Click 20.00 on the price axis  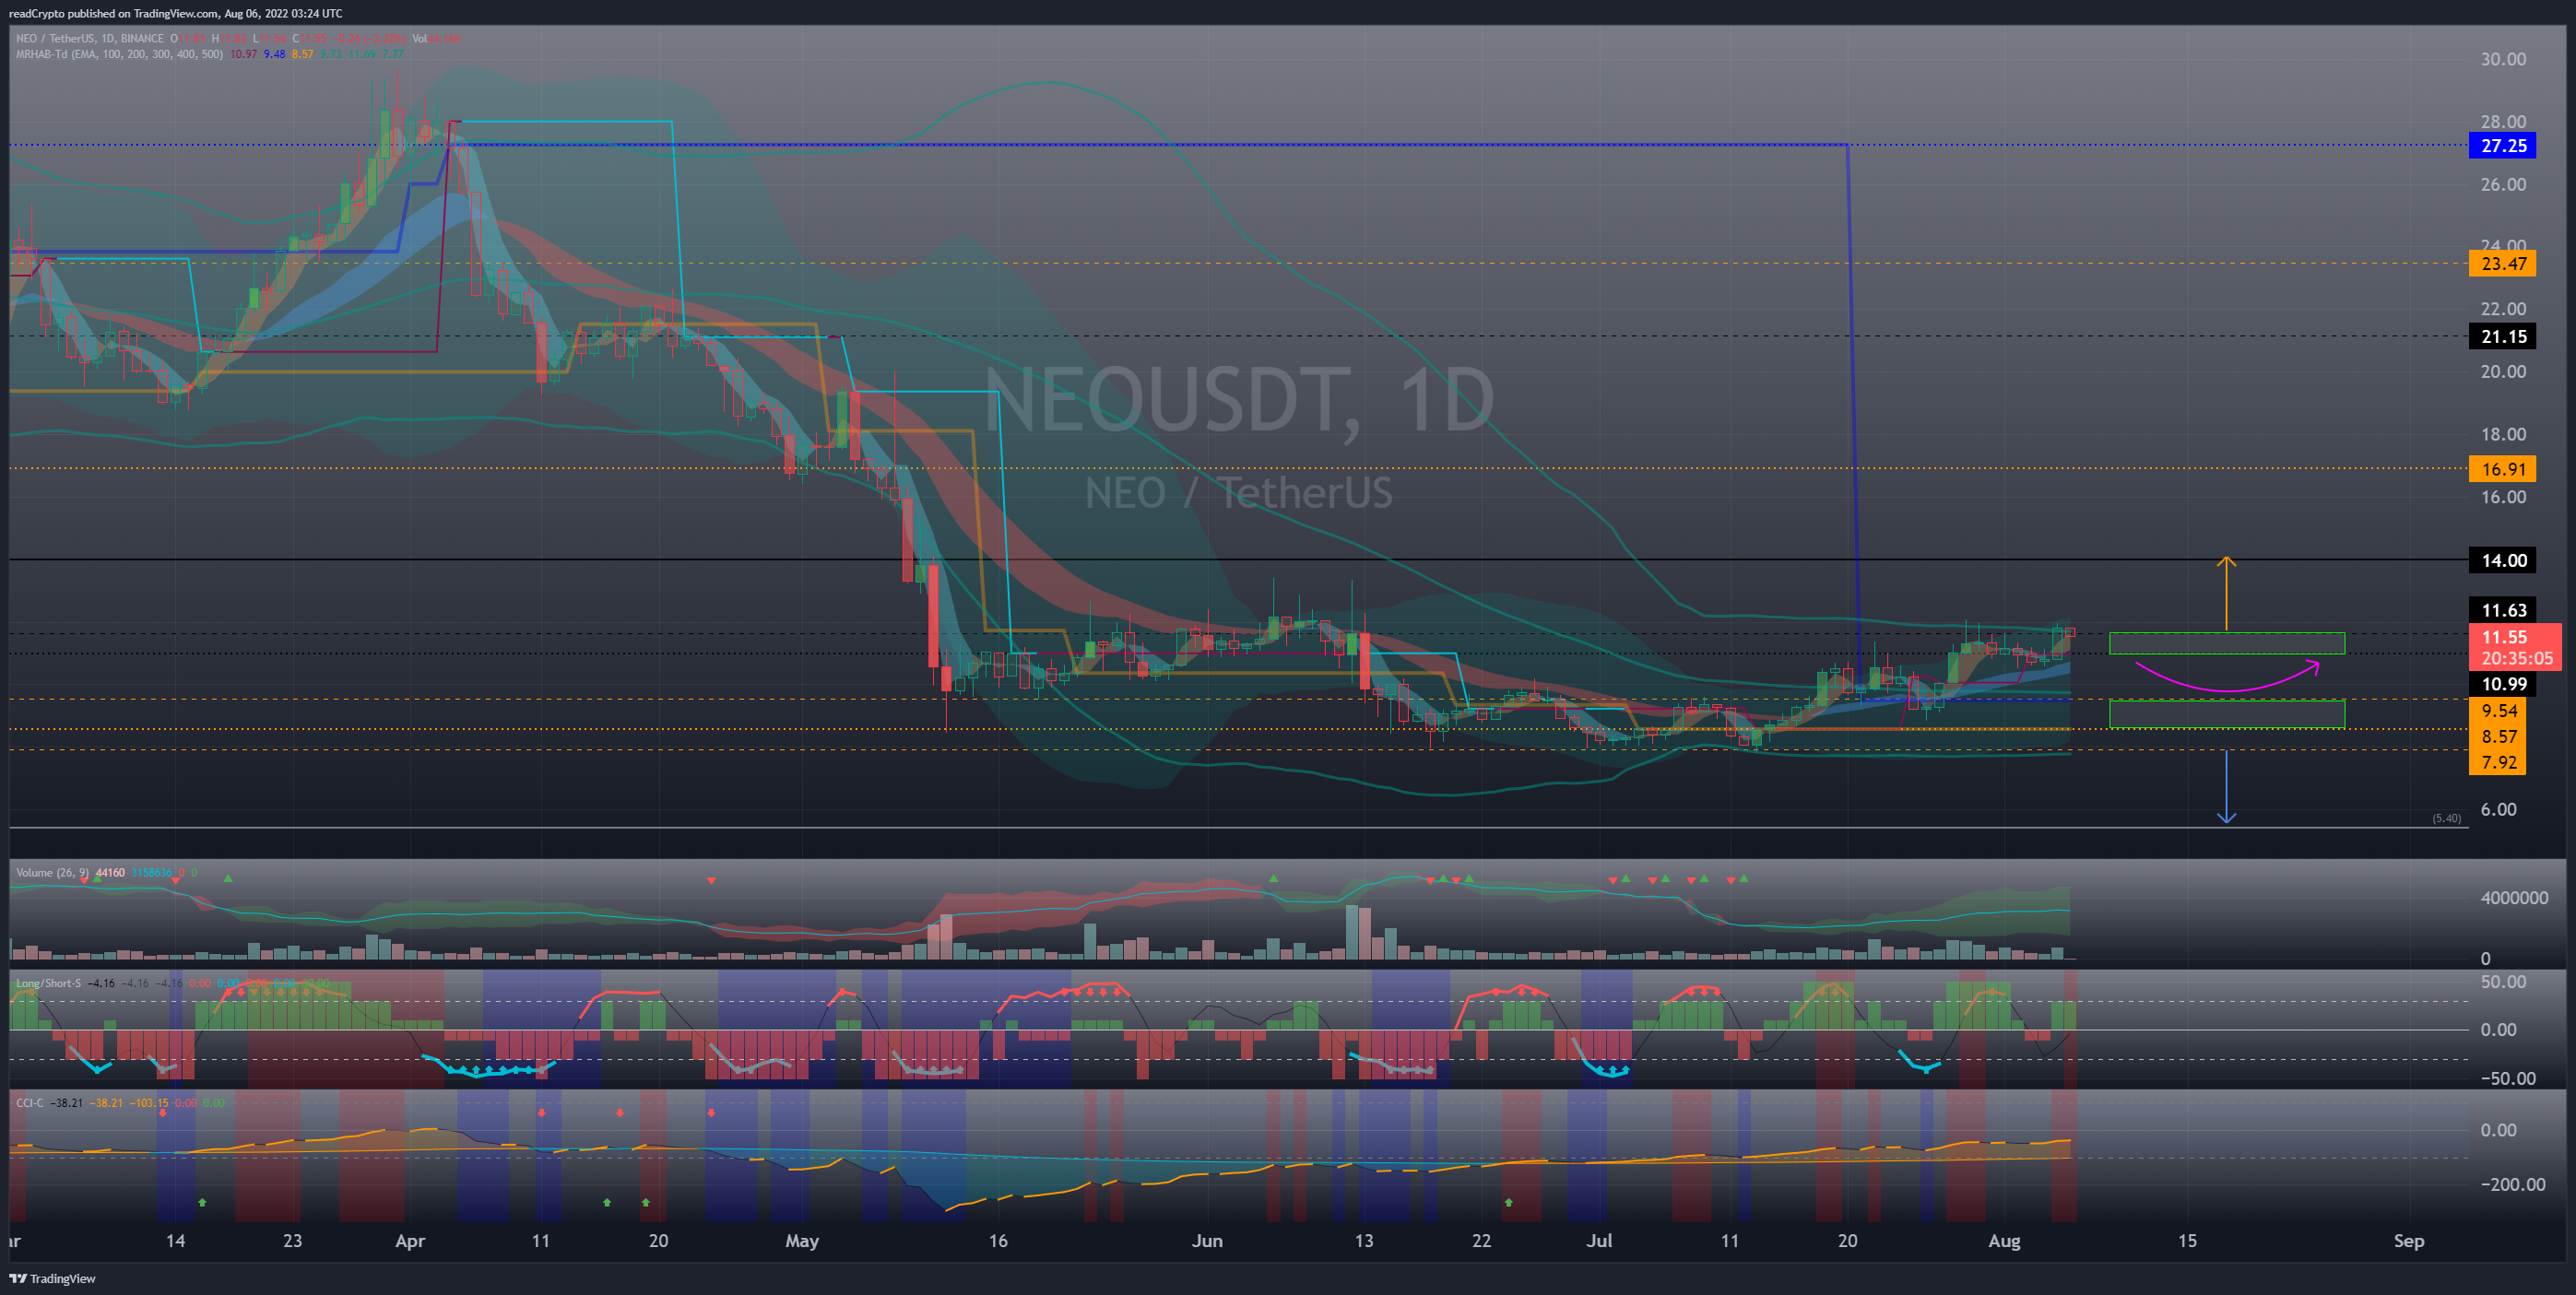coord(2503,372)
